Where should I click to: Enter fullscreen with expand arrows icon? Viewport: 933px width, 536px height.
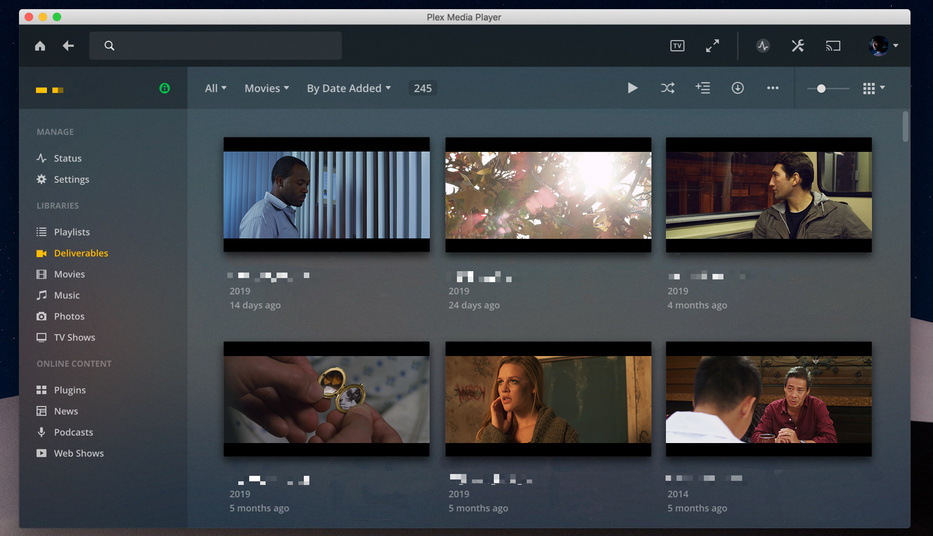(712, 46)
